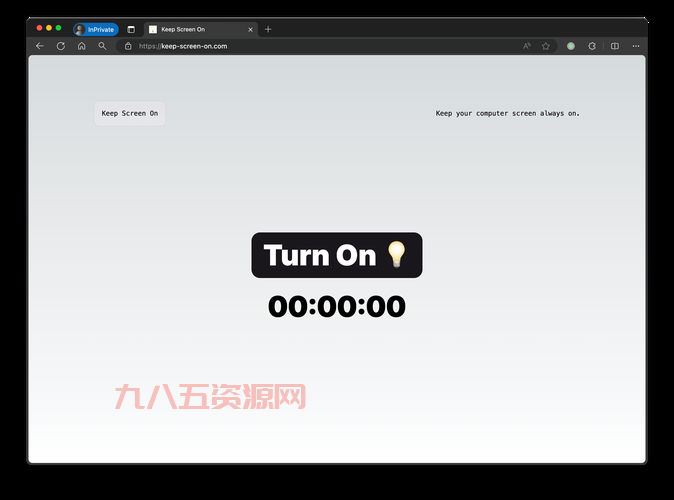Close the Keep Screen On tab

[x=251, y=30]
